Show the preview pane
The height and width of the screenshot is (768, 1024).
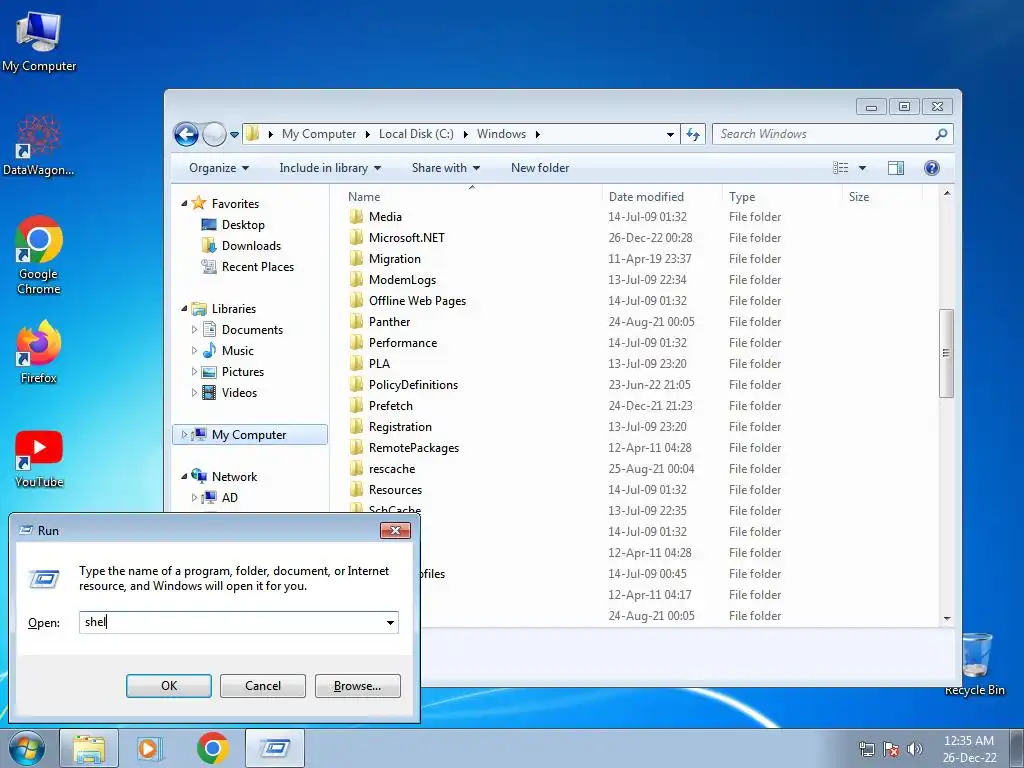click(x=896, y=168)
